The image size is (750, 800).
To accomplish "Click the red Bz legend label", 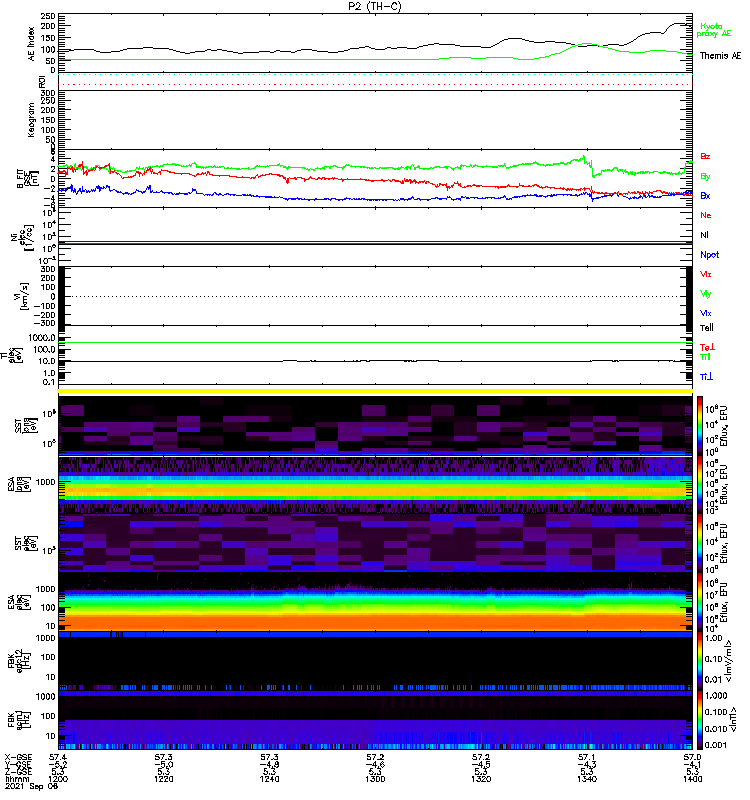I will point(705,157).
